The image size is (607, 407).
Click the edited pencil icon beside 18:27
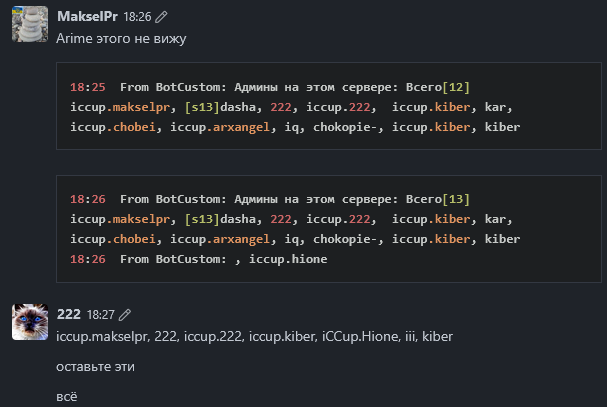pos(125,315)
